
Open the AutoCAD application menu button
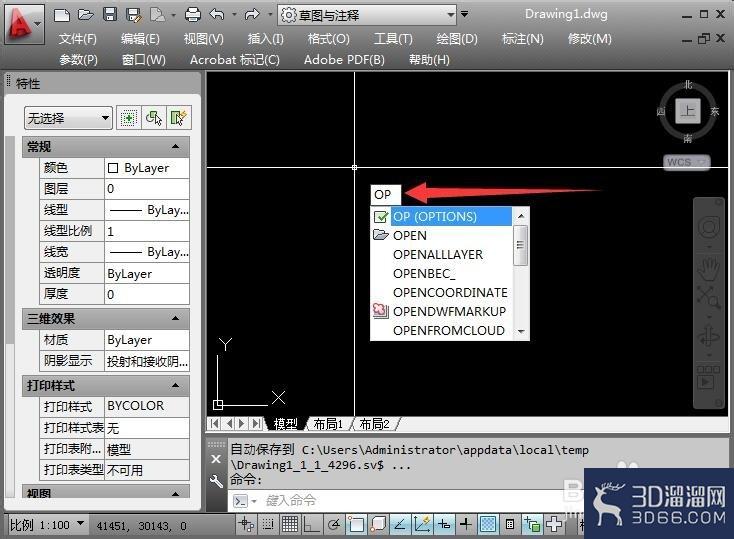point(24,25)
